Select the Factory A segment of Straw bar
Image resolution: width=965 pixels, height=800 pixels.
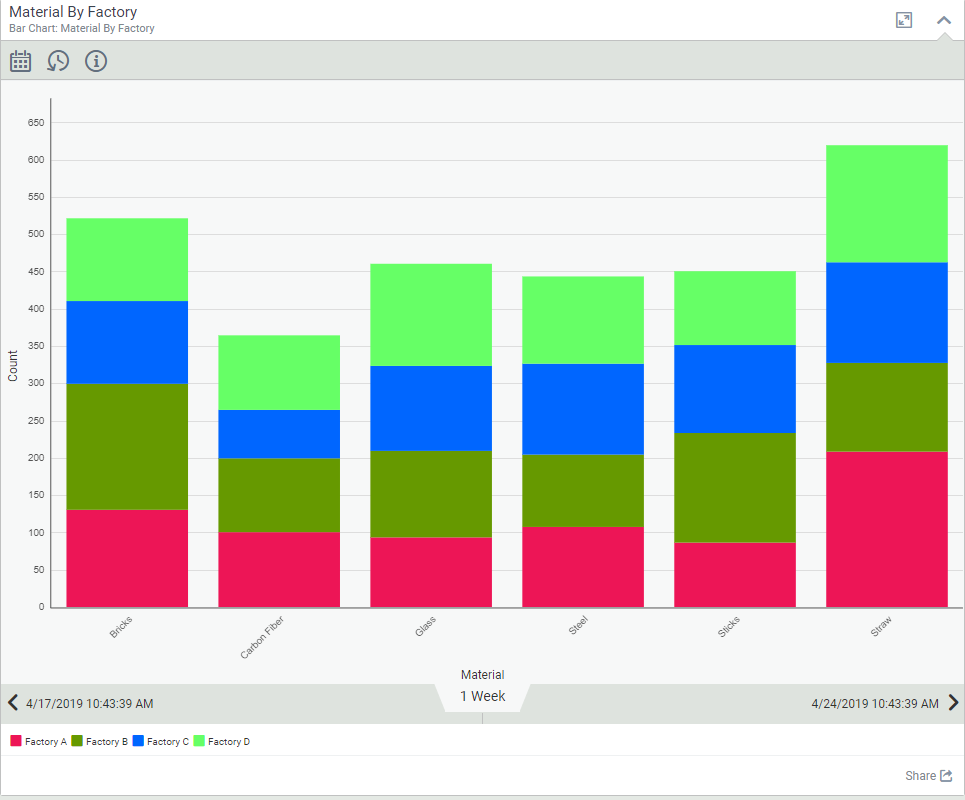tap(886, 529)
